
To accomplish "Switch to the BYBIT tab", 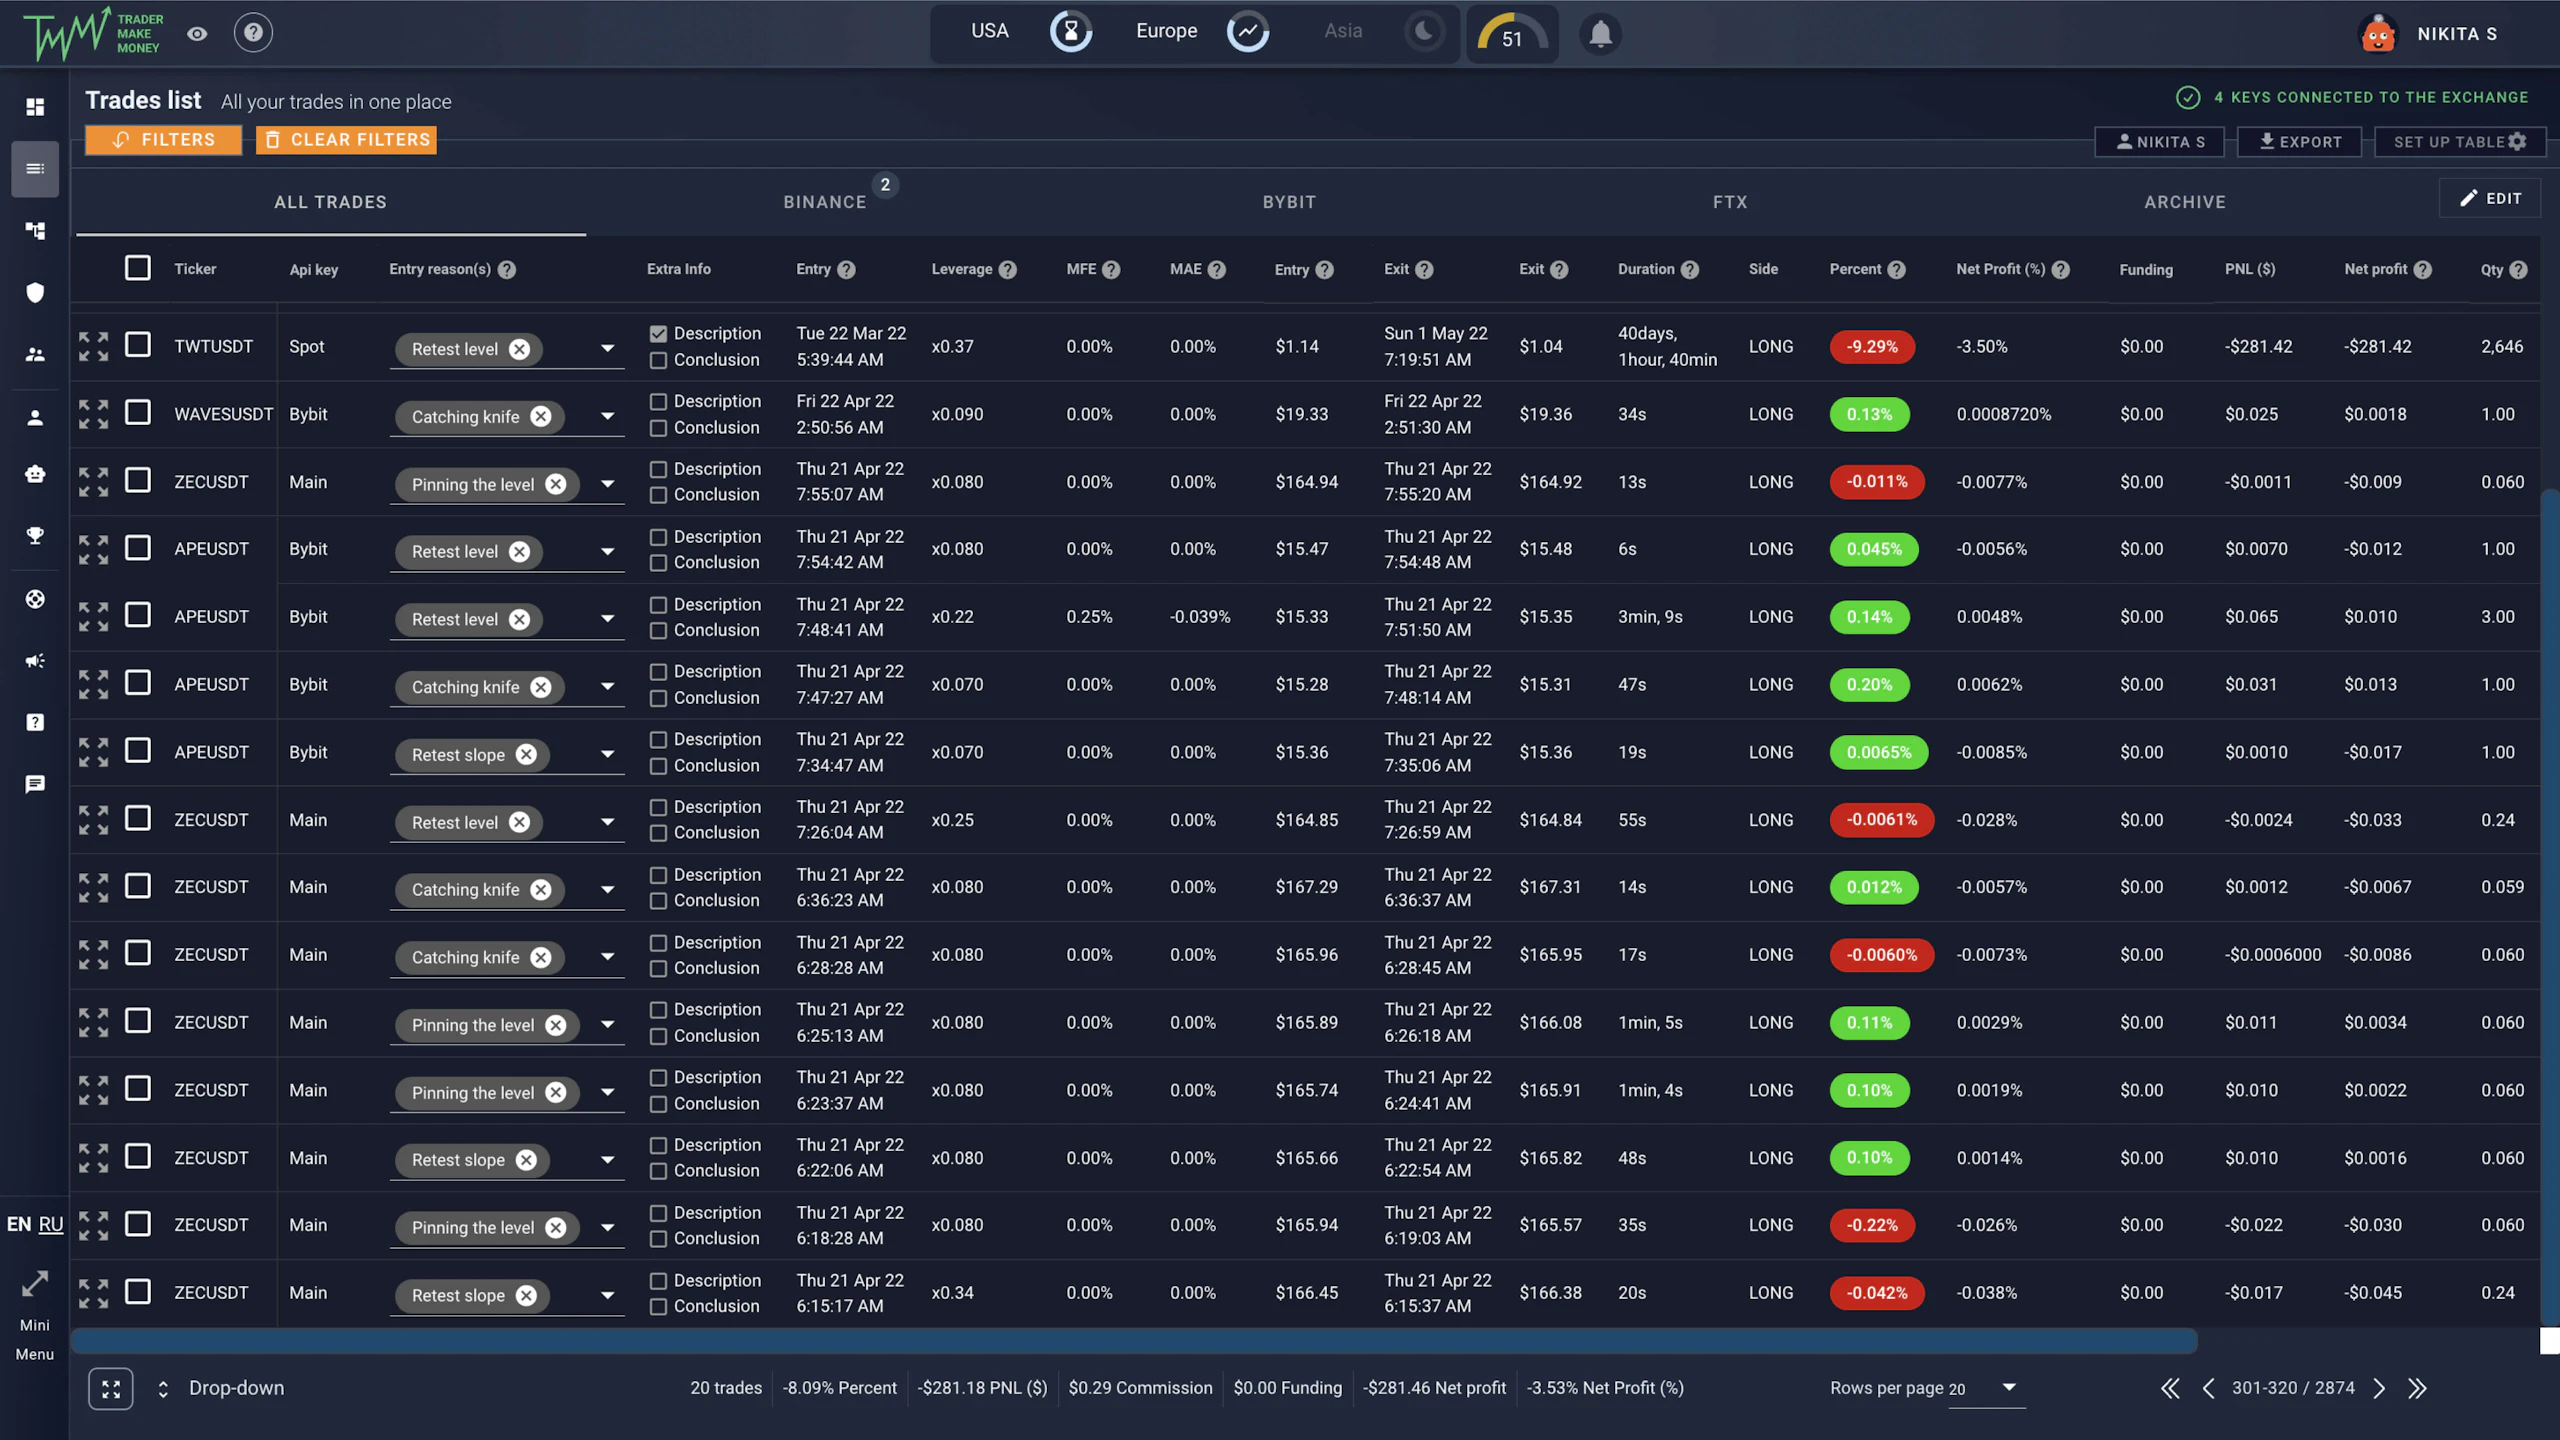I will 1289,201.
